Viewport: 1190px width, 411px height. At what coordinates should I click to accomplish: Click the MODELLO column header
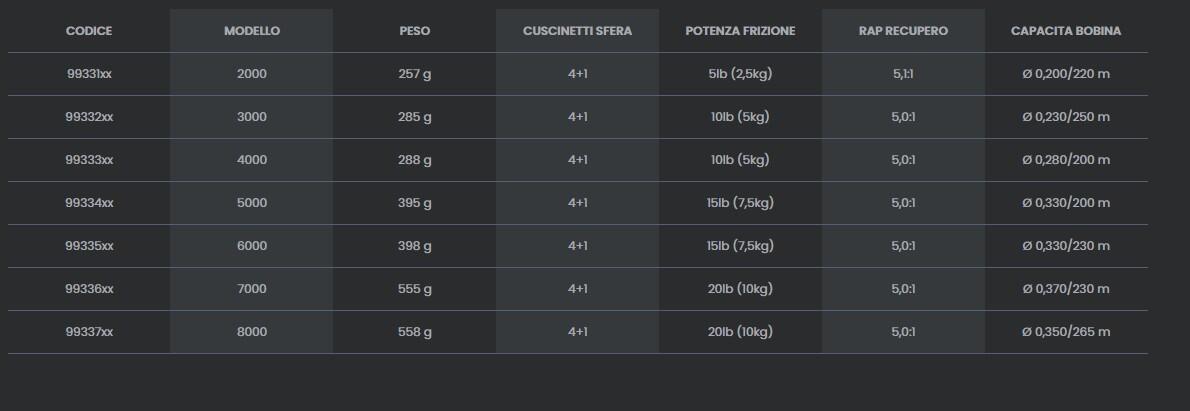coord(252,31)
